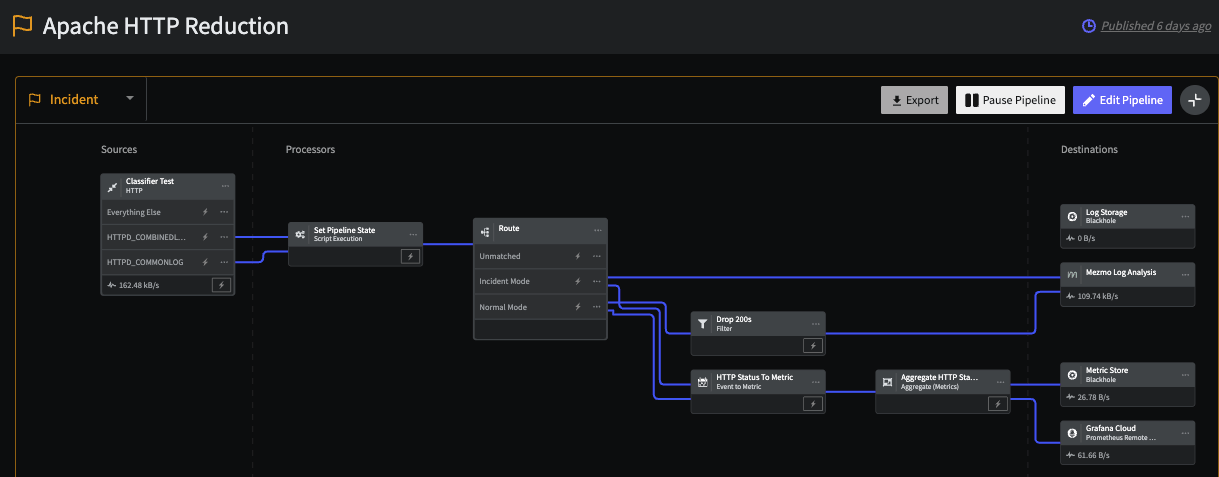Click the Classifier Test source node icon

(113, 186)
